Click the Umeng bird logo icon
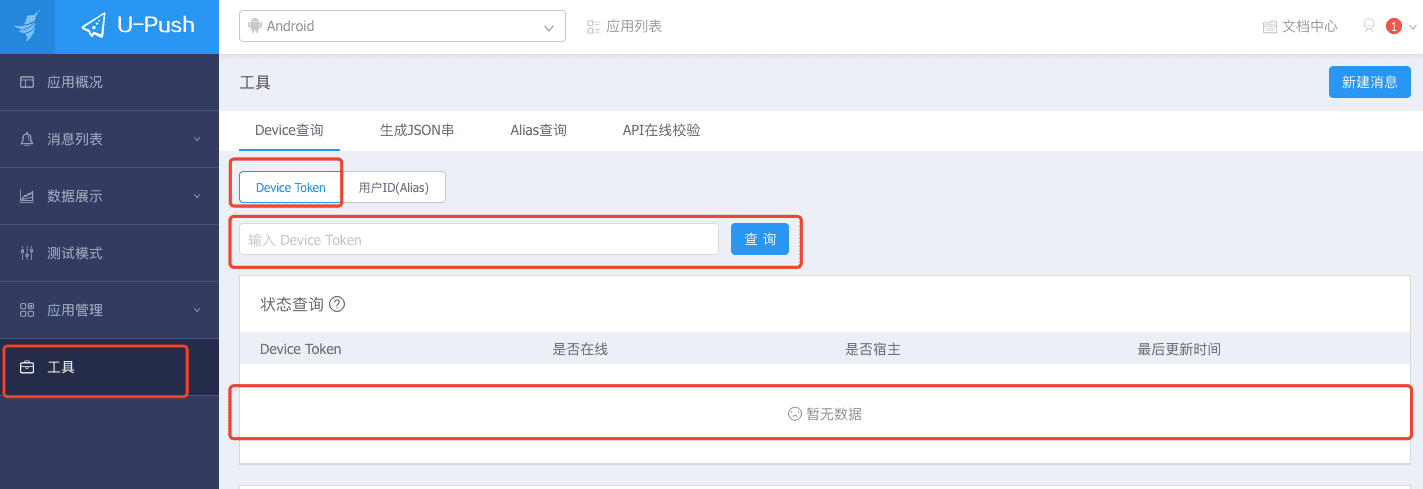The image size is (1423, 489). tap(27, 26)
